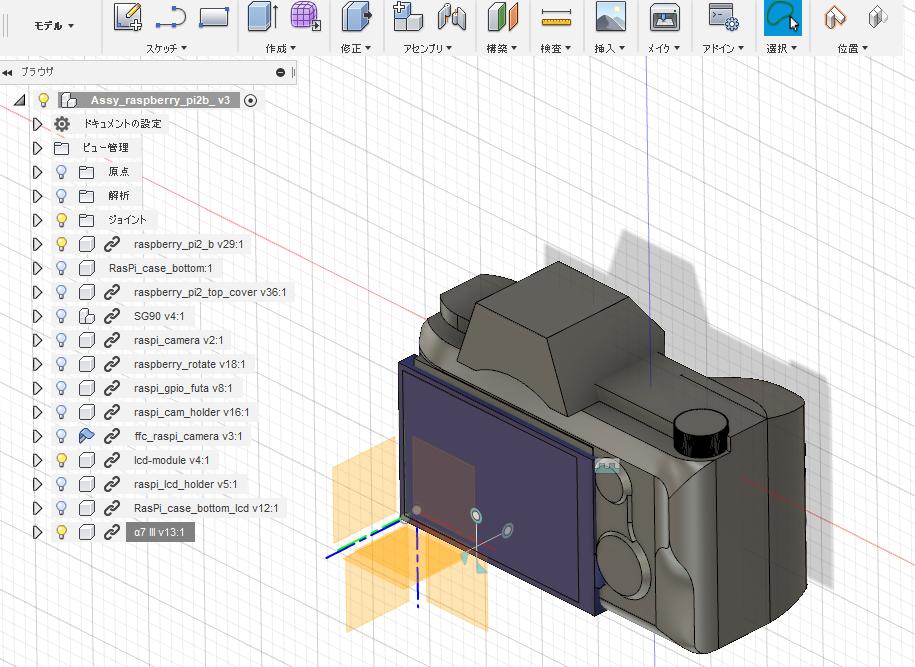Open the メイク dropdown menu
The height and width of the screenshot is (667, 915).
tap(663, 48)
